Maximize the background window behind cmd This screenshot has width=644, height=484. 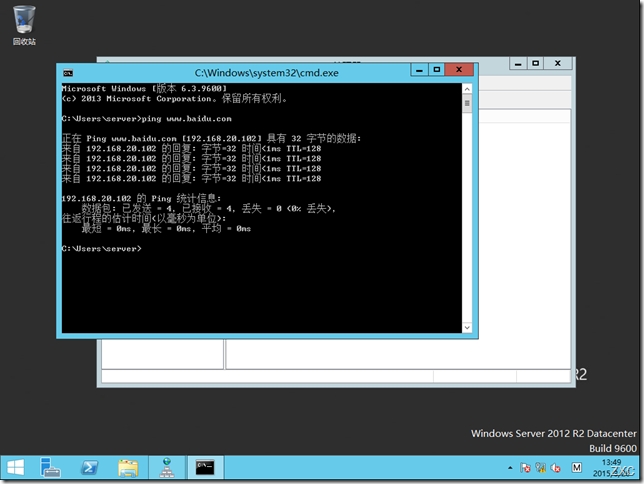point(536,64)
